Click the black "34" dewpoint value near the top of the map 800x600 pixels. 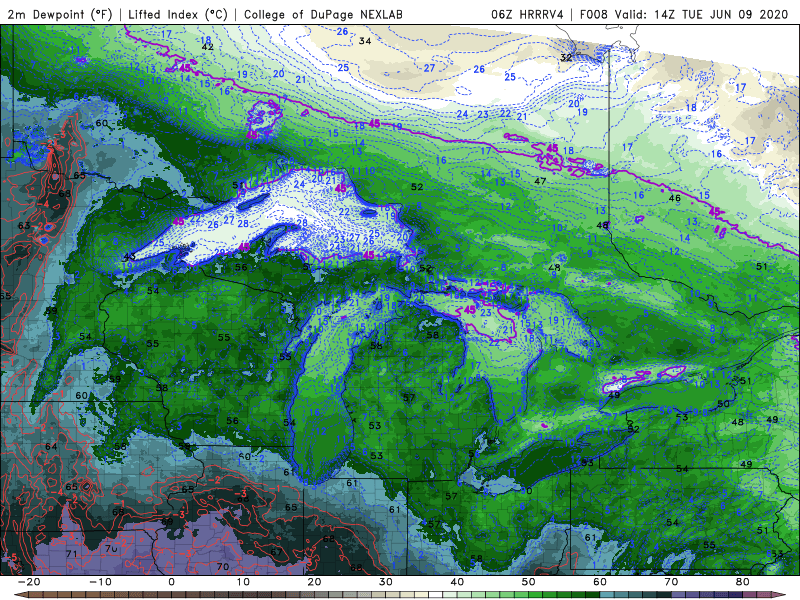365,41
